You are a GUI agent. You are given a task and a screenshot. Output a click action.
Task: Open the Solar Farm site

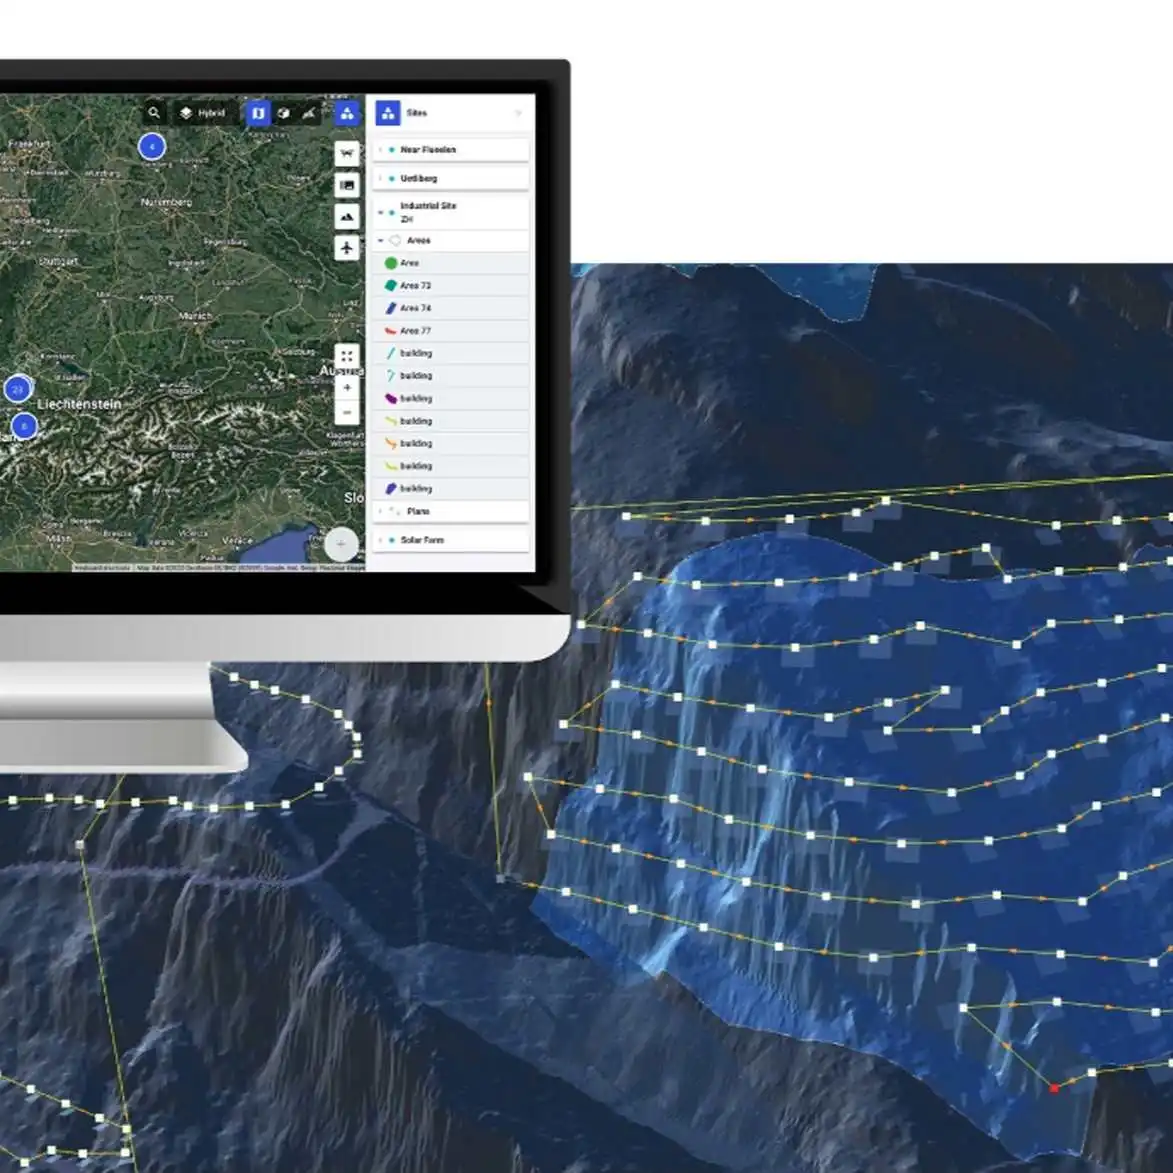[421, 540]
